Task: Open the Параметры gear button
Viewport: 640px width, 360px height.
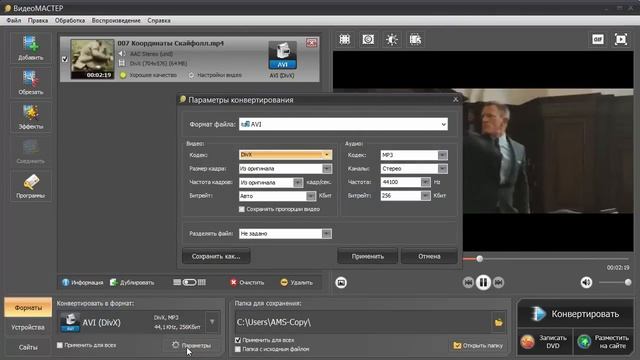Action: coord(192,345)
